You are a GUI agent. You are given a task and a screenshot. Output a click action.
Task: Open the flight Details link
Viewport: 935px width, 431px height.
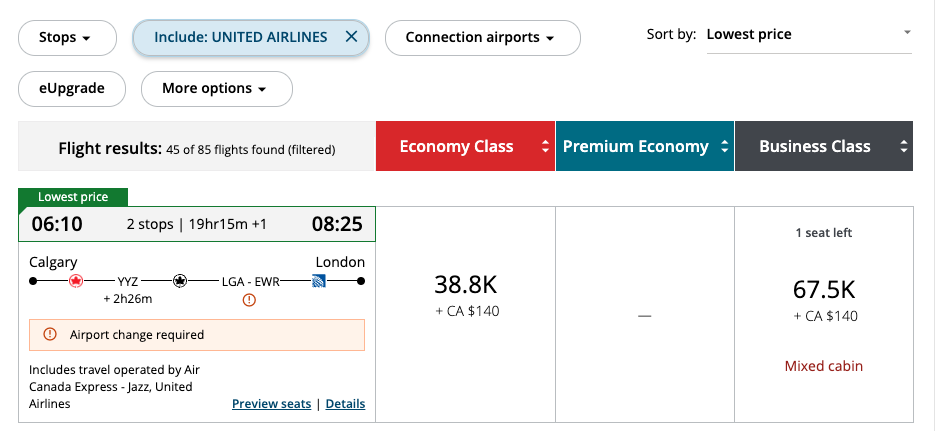345,404
